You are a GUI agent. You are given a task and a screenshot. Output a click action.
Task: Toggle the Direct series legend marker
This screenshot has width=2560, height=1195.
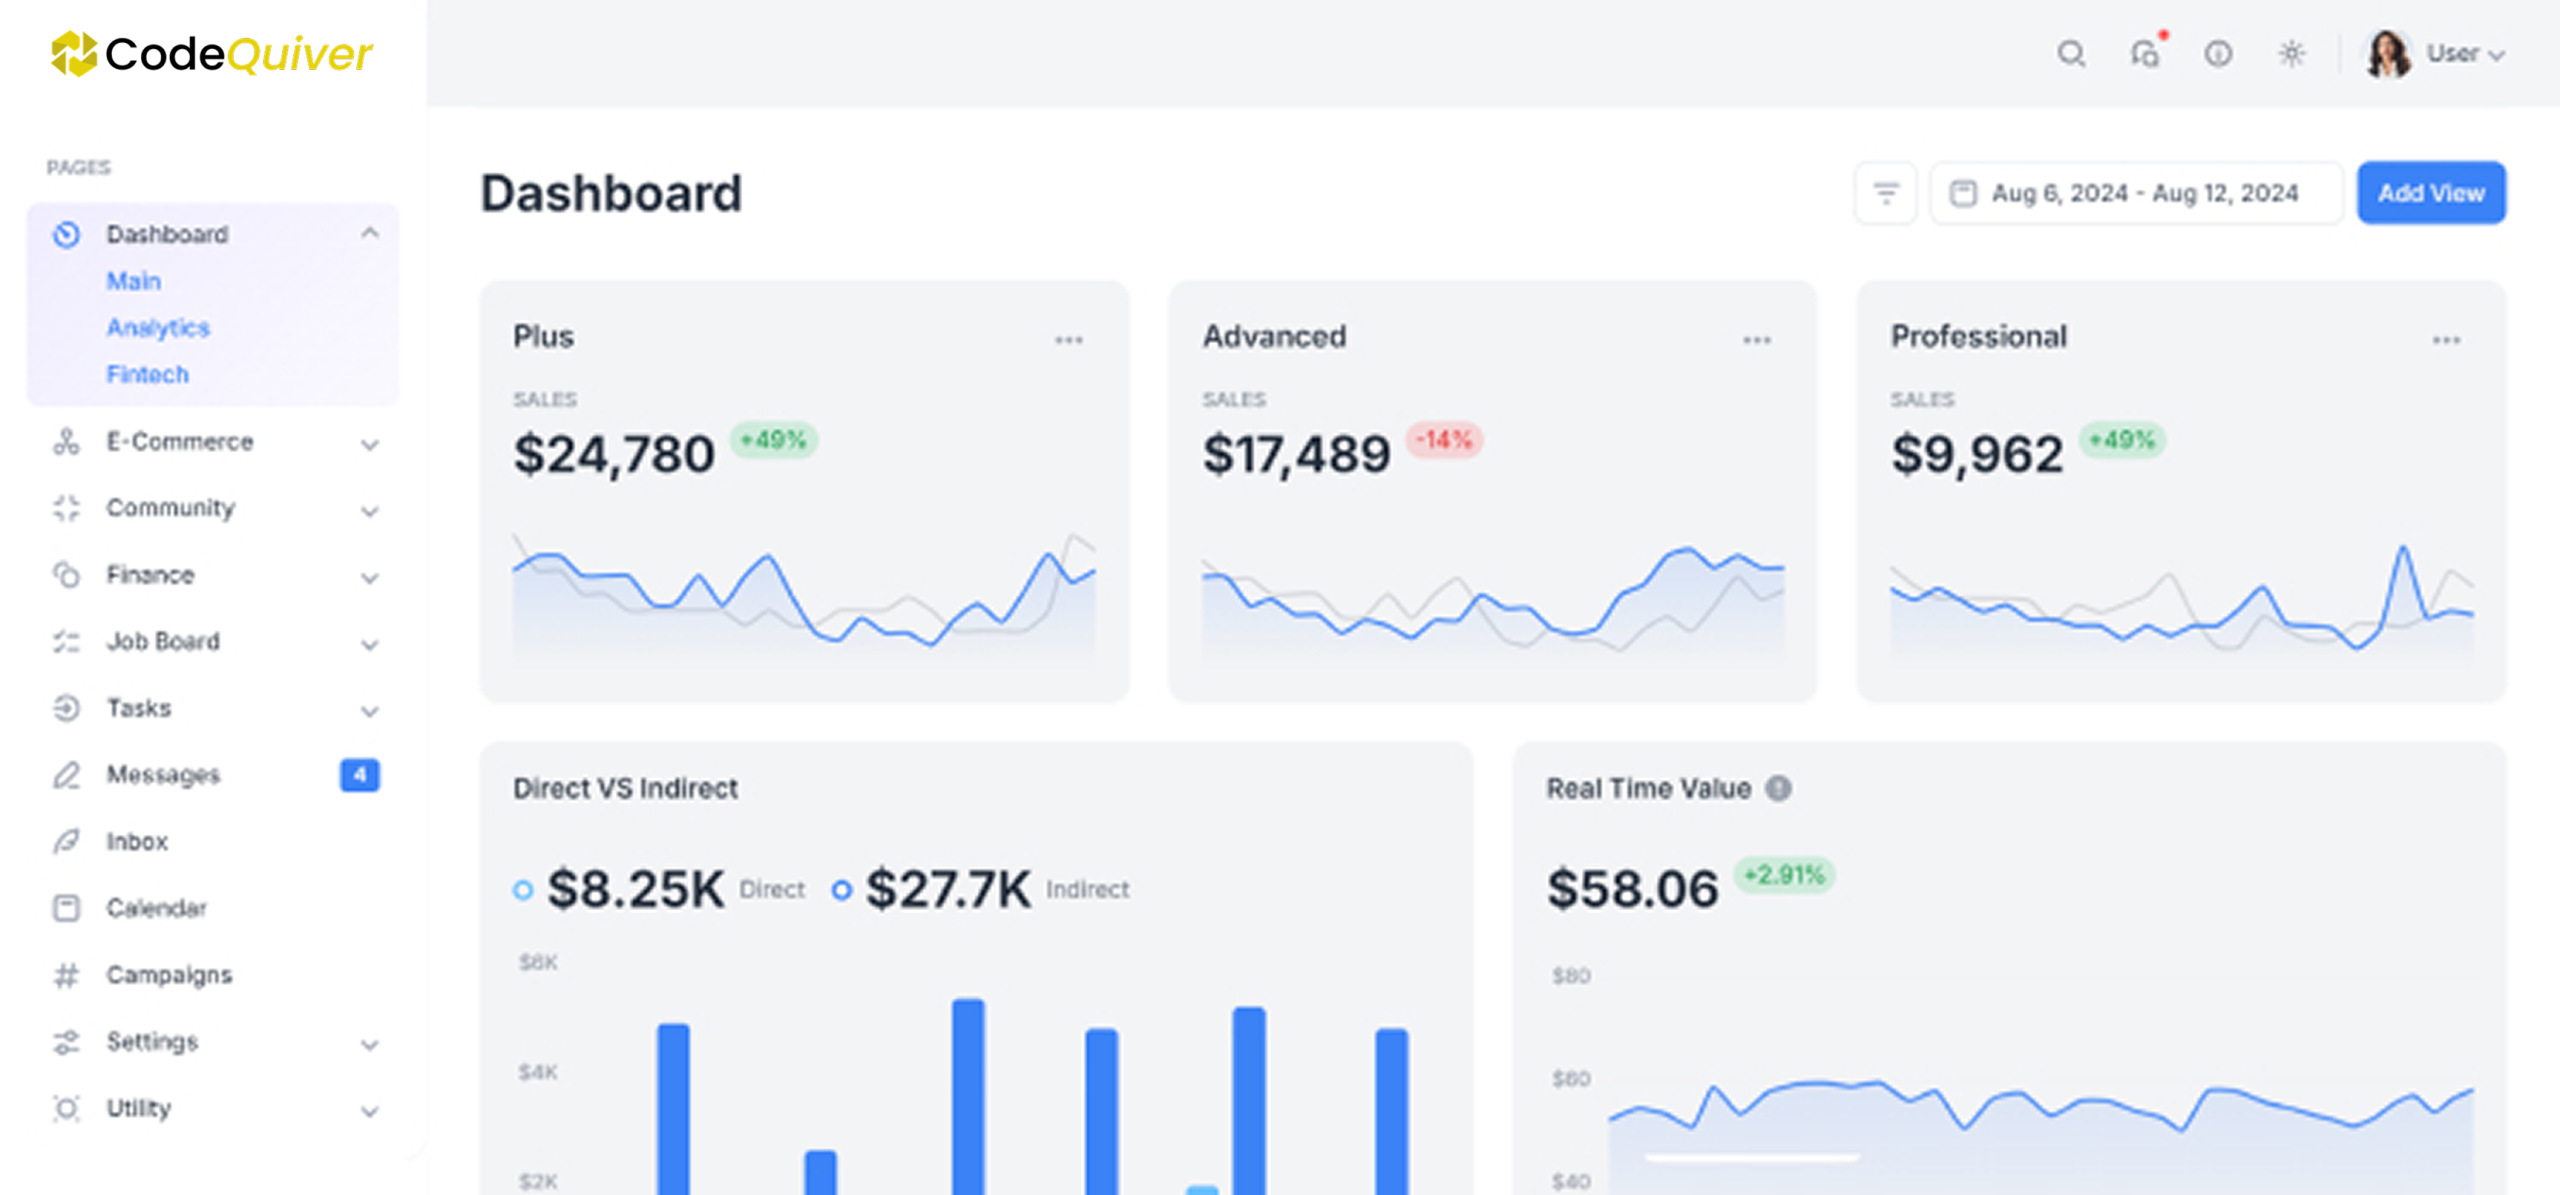tap(523, 889)
